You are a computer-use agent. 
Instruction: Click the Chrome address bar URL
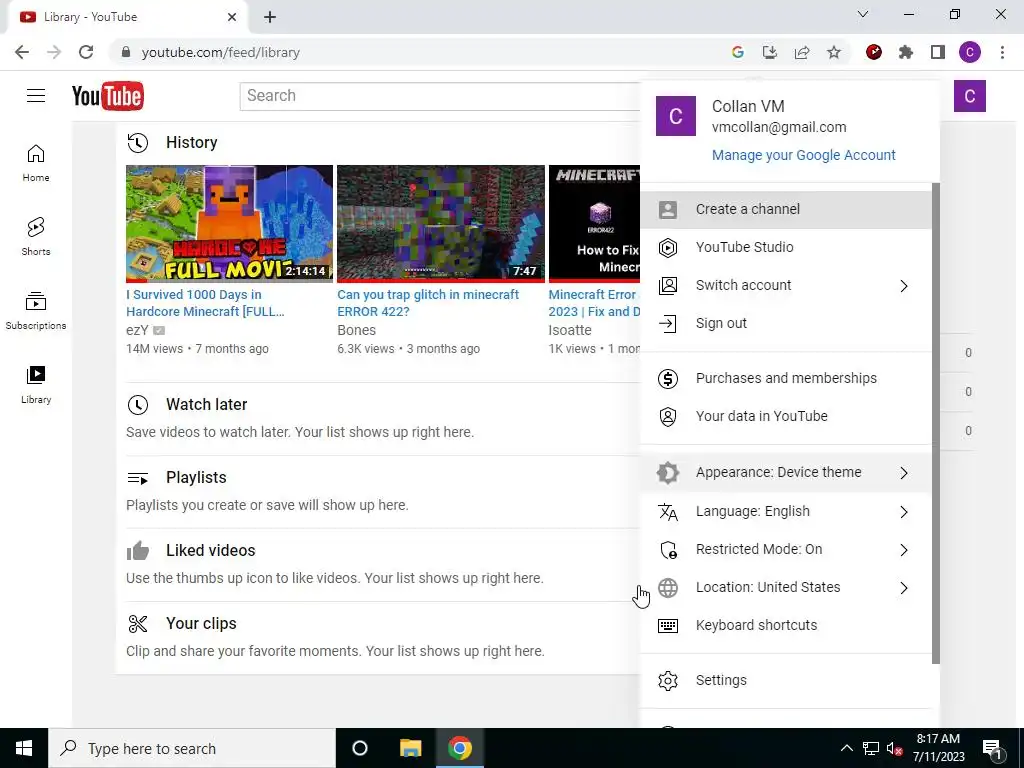point(221,52)
